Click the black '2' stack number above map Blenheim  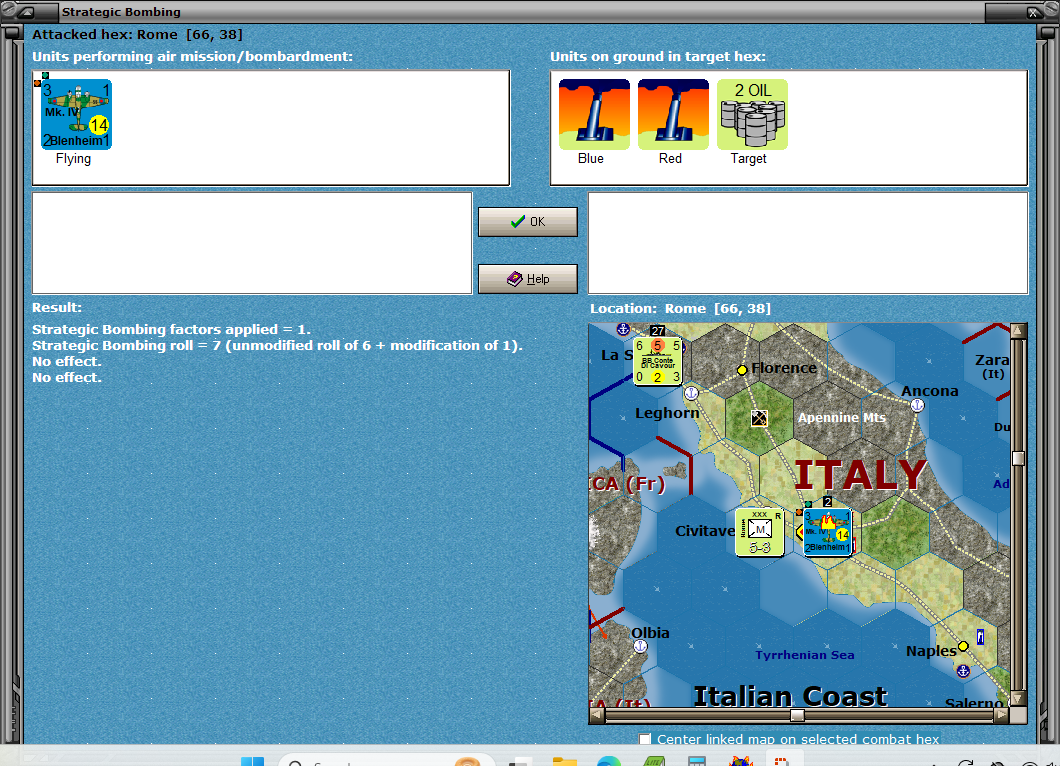point(827,502)
